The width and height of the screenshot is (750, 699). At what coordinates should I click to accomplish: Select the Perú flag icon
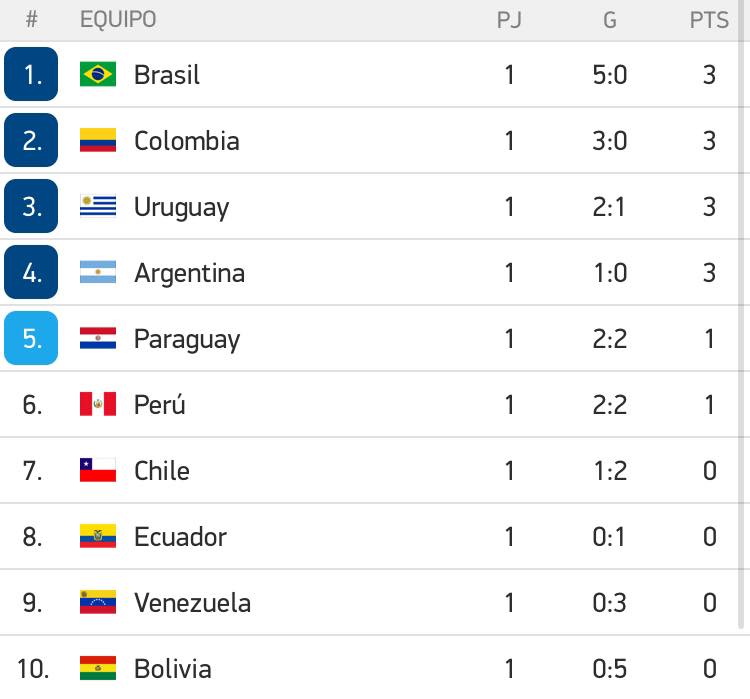[98, 404]
